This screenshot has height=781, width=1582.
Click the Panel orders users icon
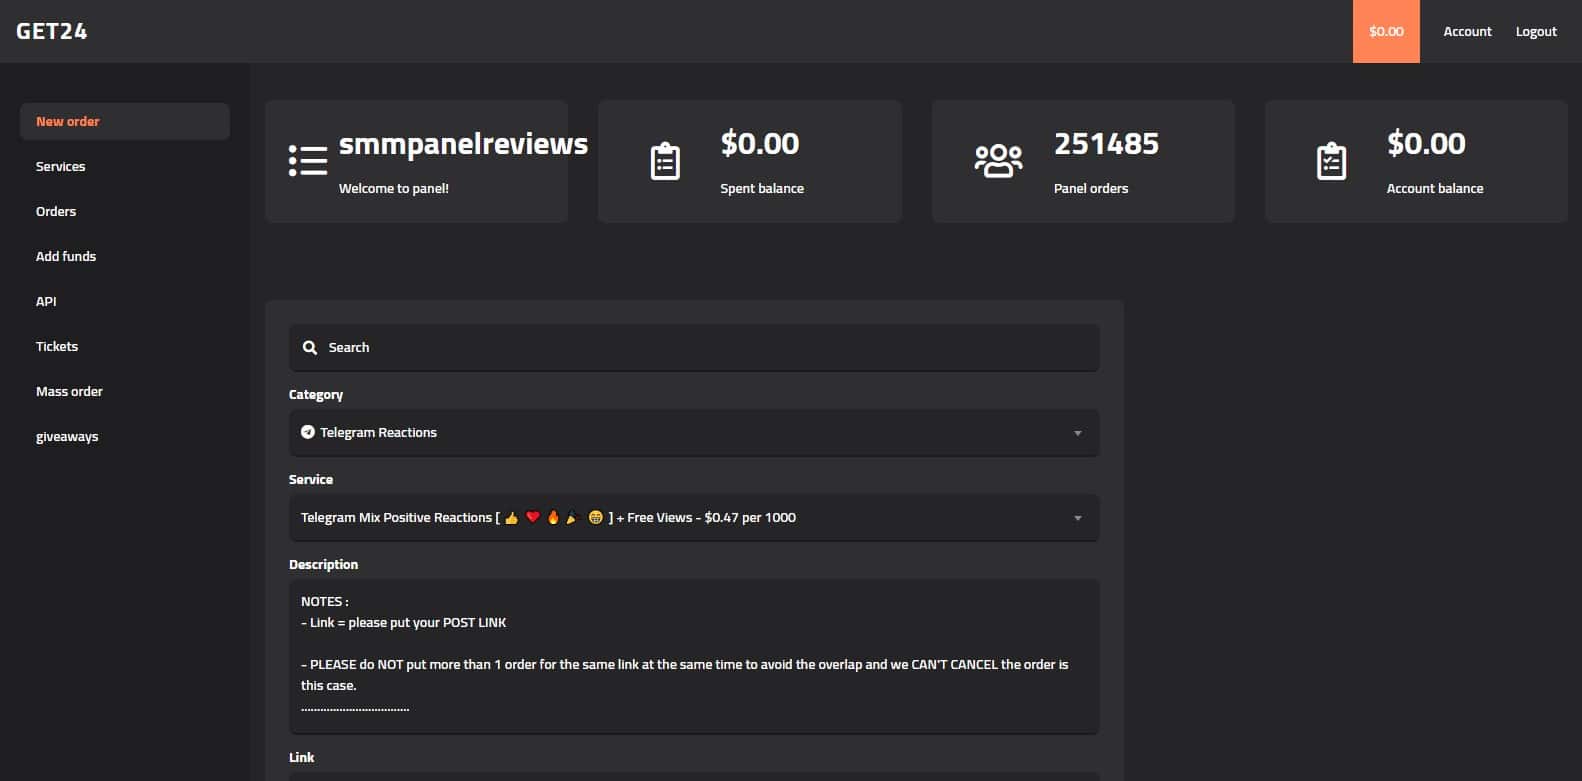tap(998, 161)
